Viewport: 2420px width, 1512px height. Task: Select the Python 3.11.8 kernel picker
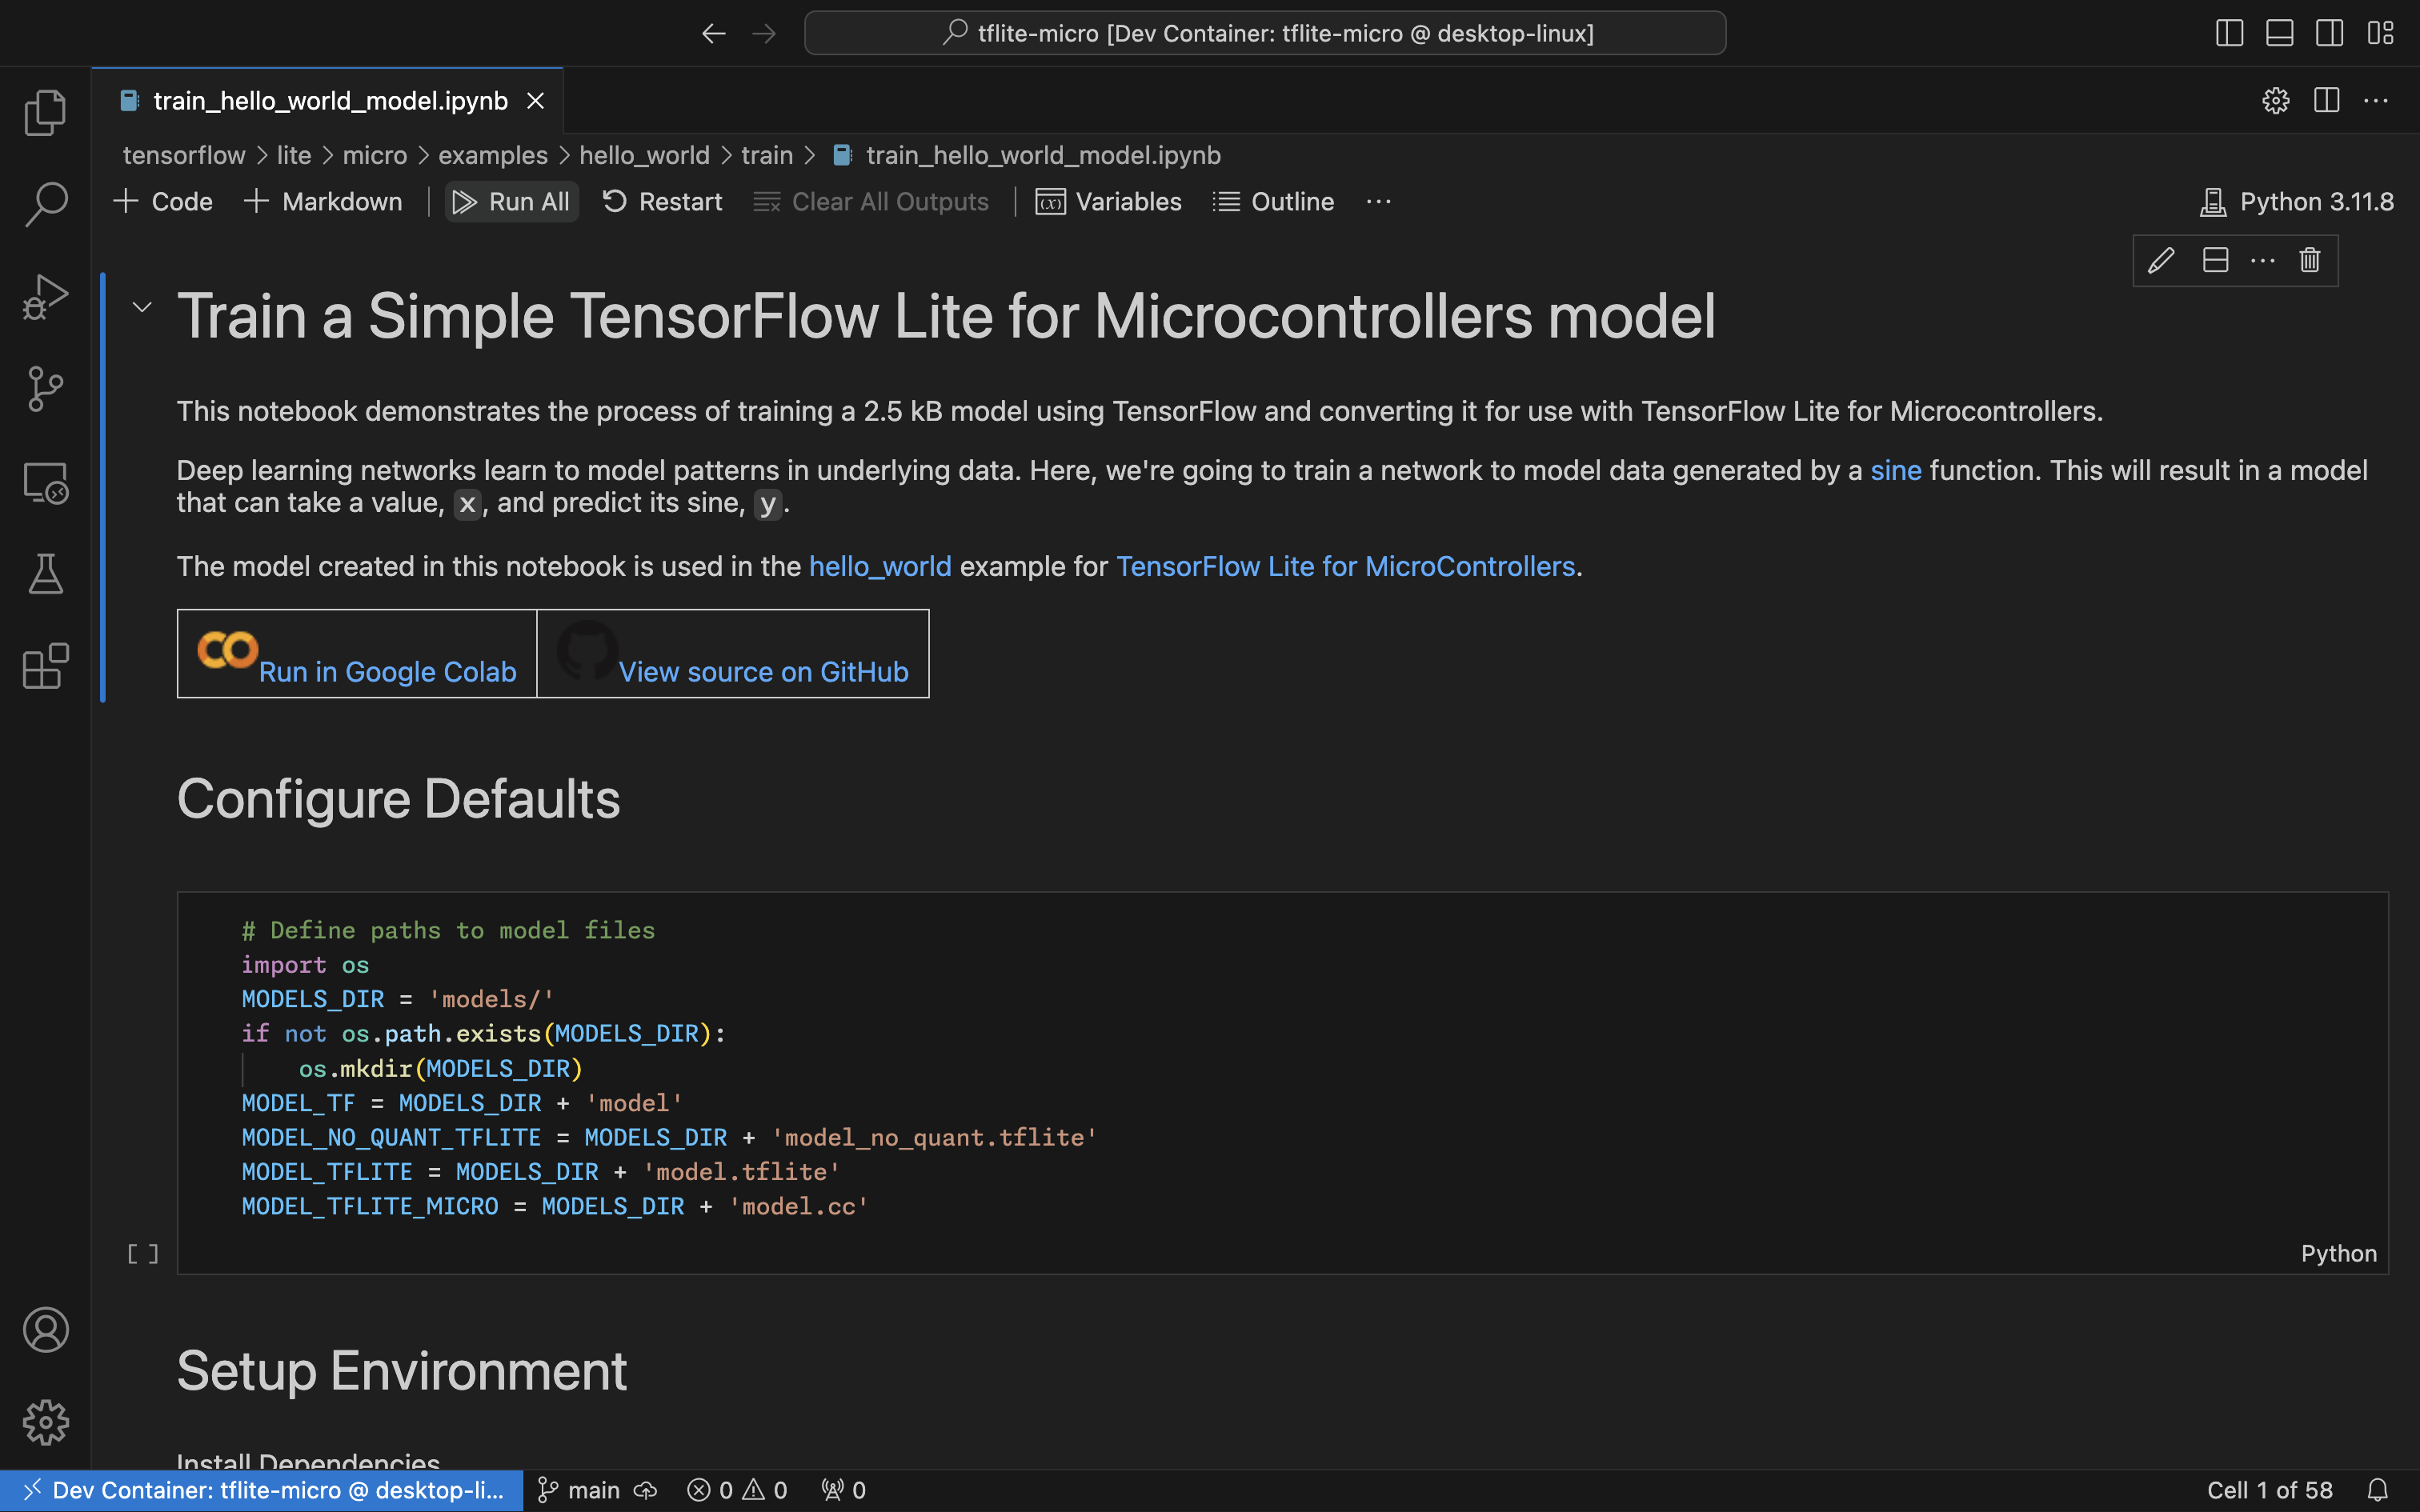point(2297,202)
